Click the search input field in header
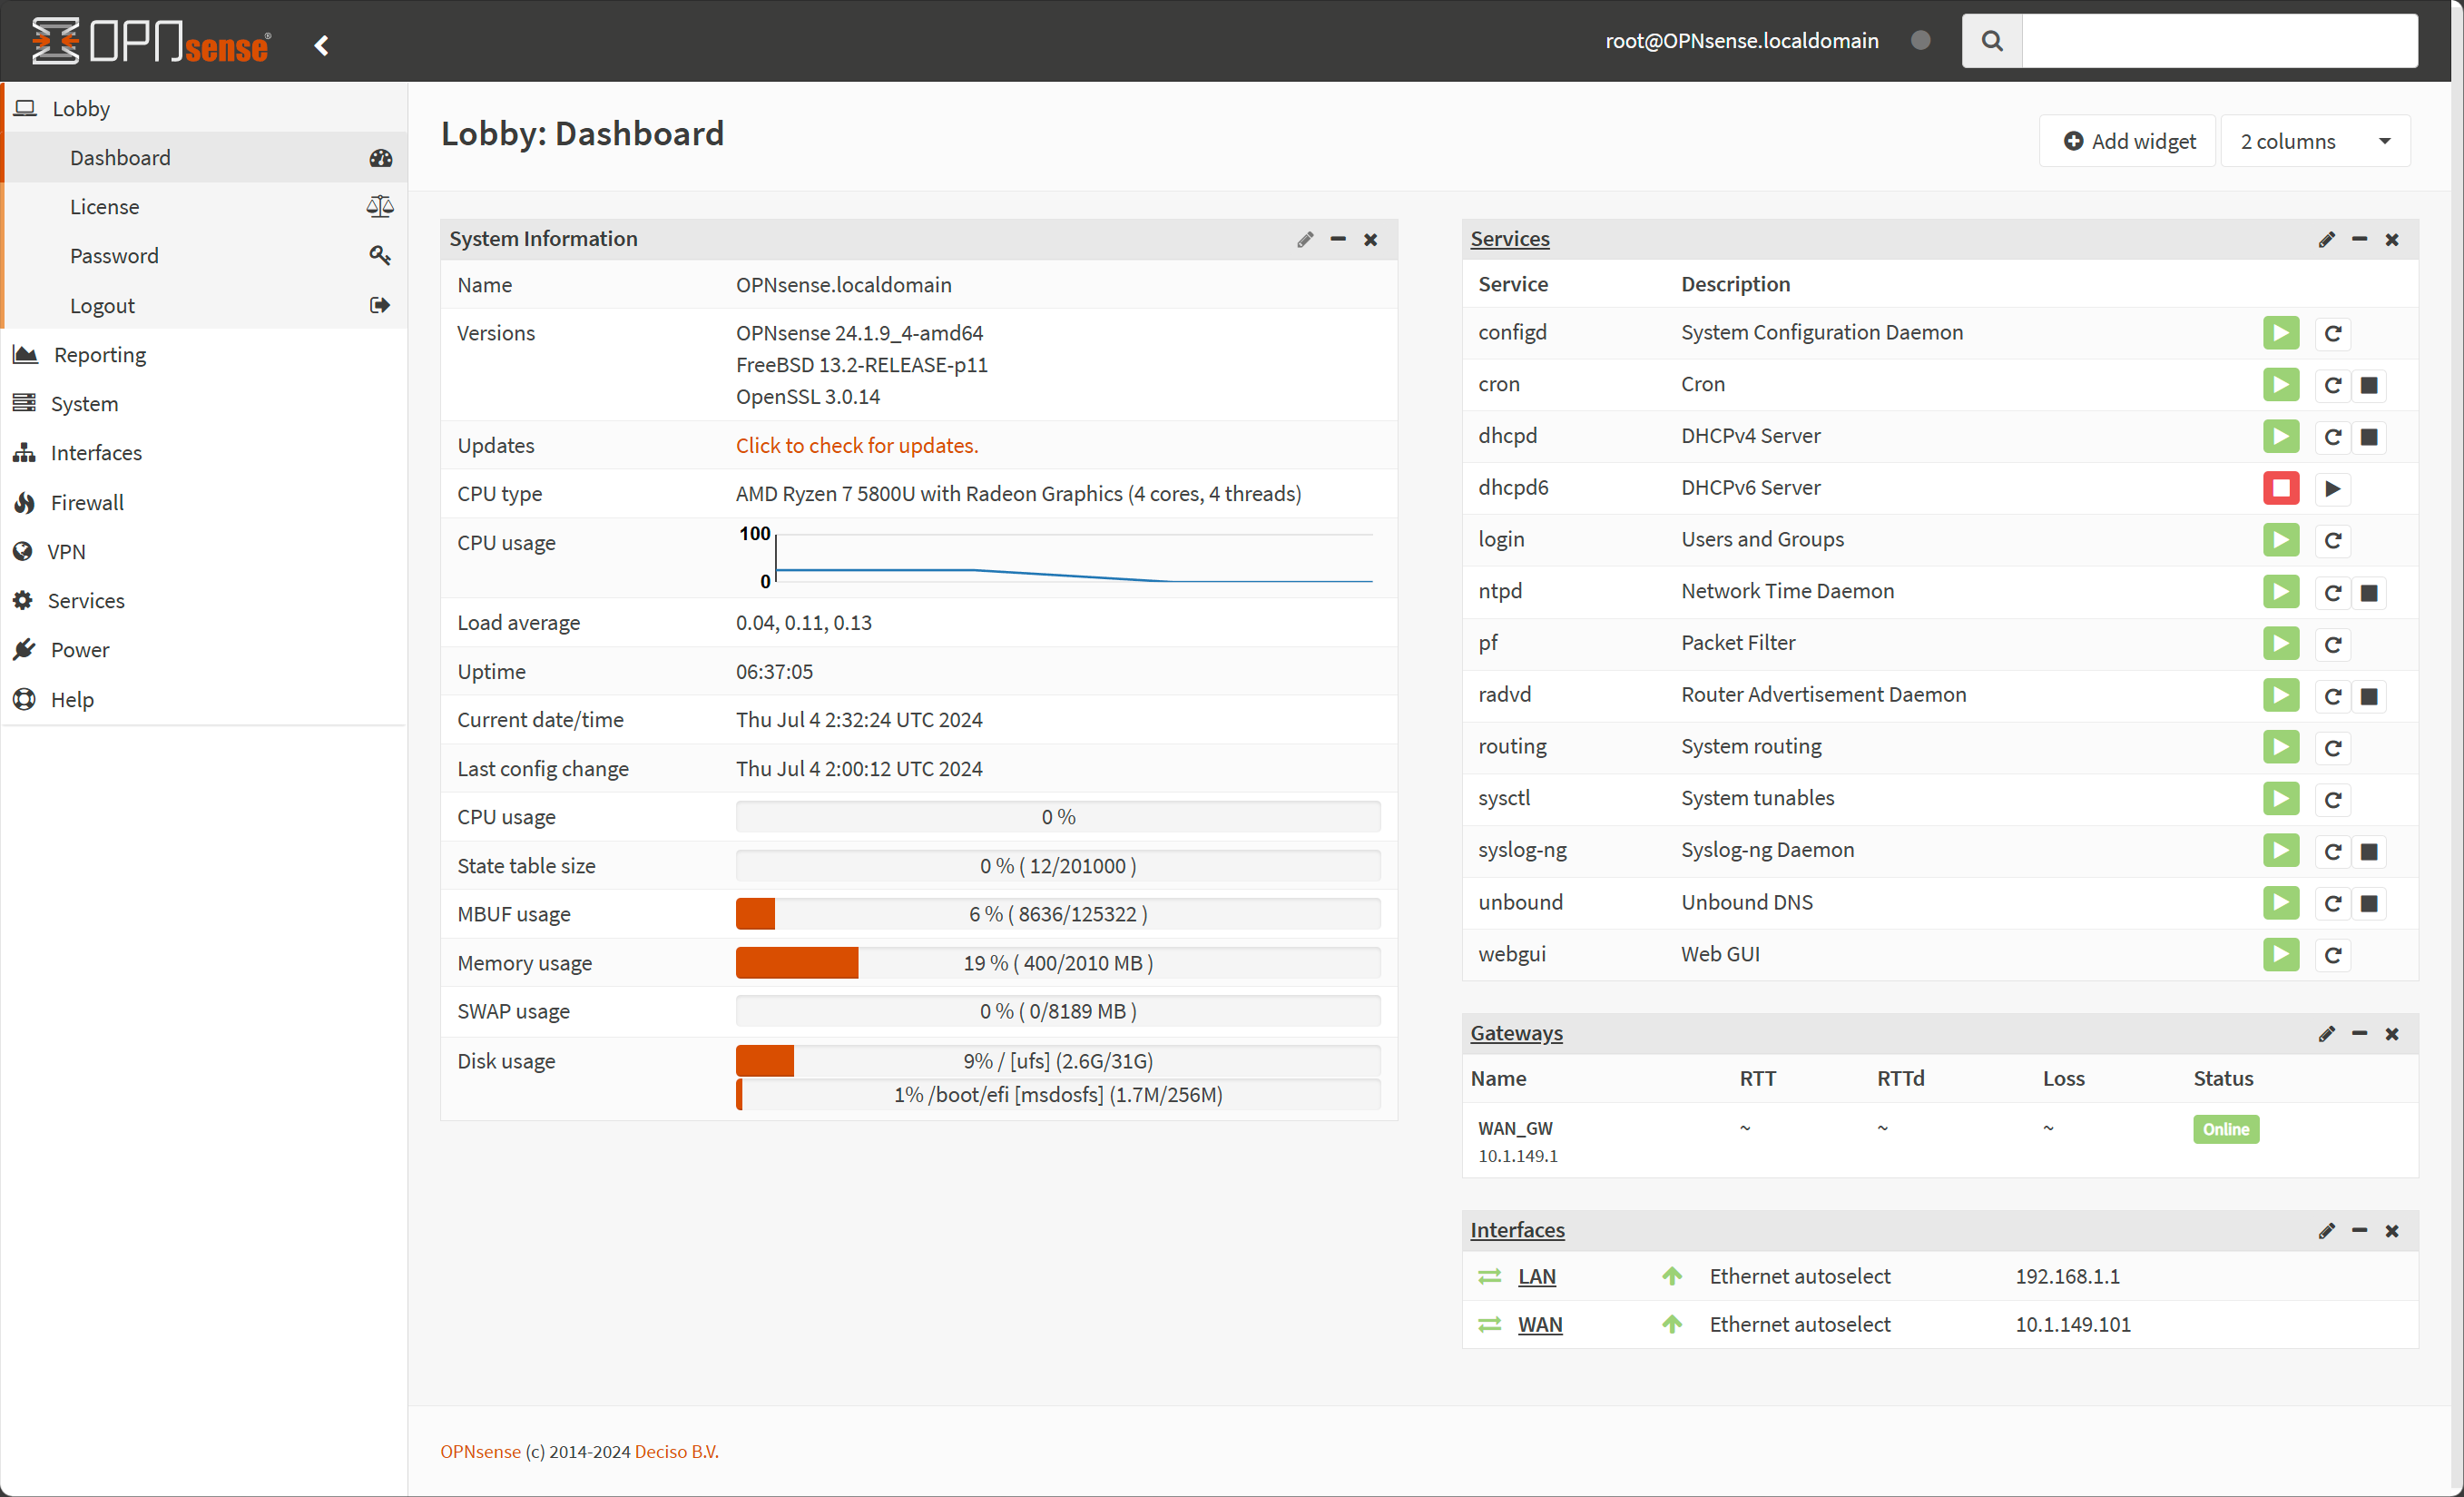 click(x=2219, y=41)
